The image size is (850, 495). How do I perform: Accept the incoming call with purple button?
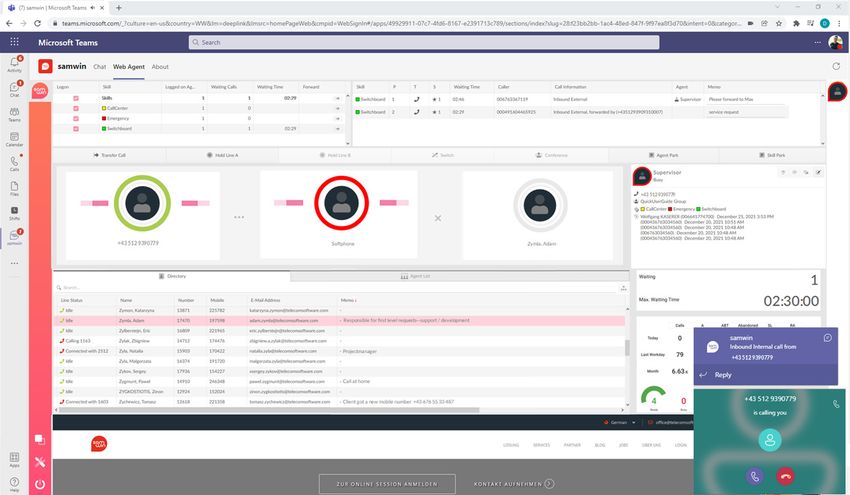(x=753, y=477)
